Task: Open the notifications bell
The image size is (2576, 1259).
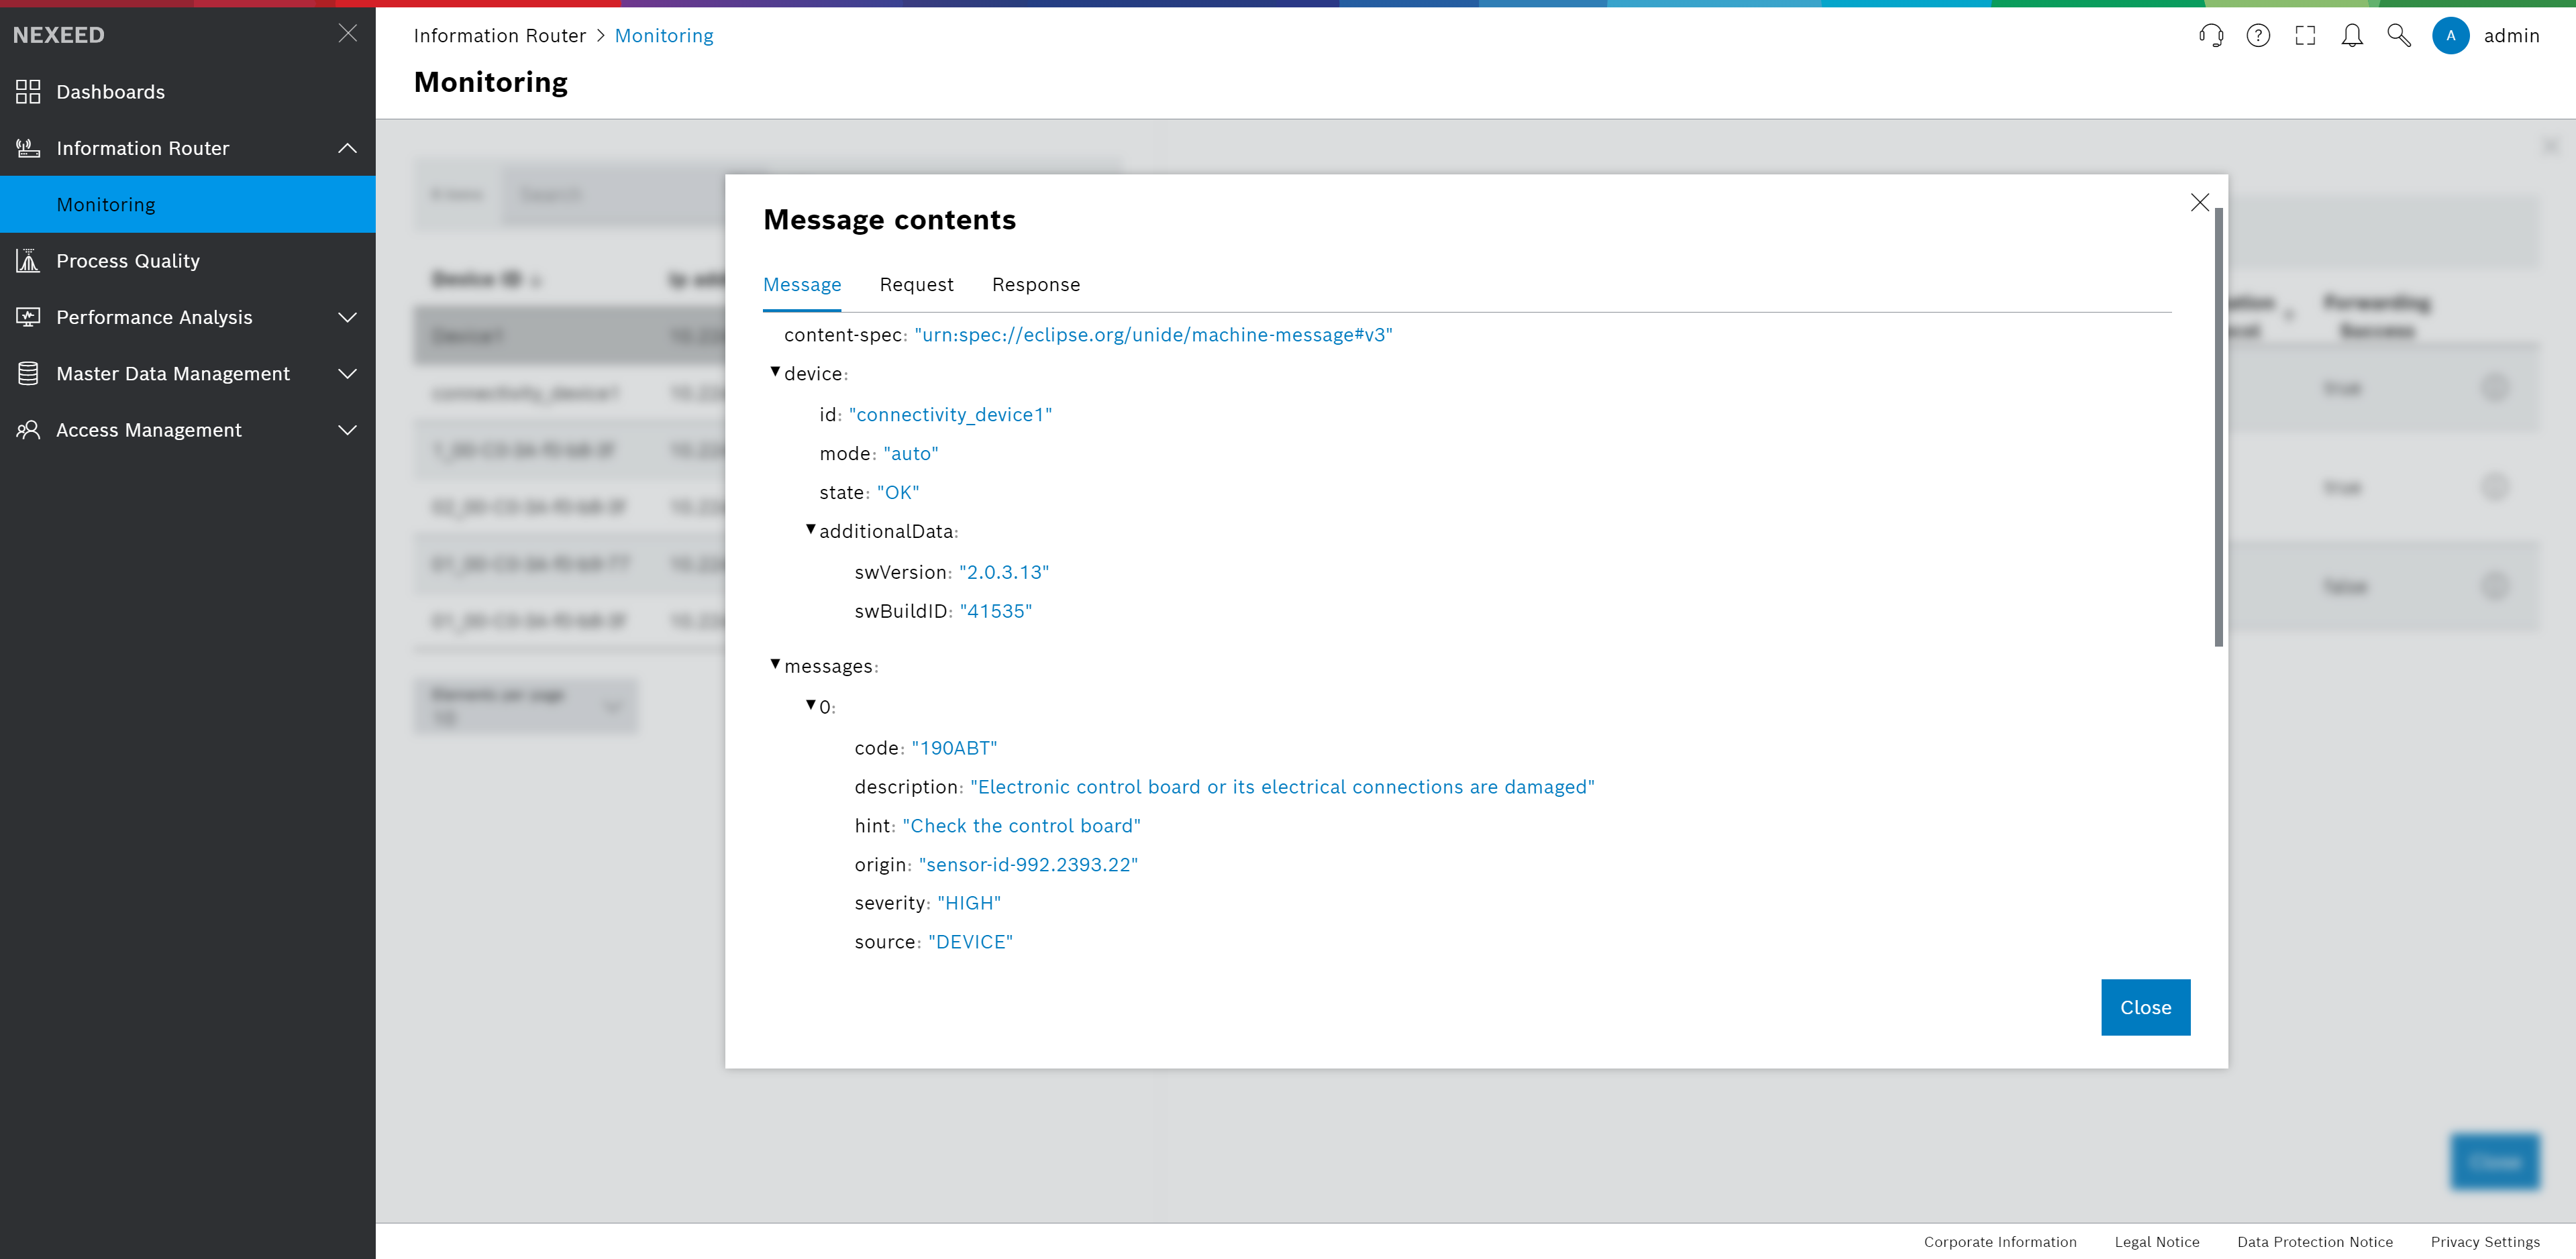Action: [2352, 36]
